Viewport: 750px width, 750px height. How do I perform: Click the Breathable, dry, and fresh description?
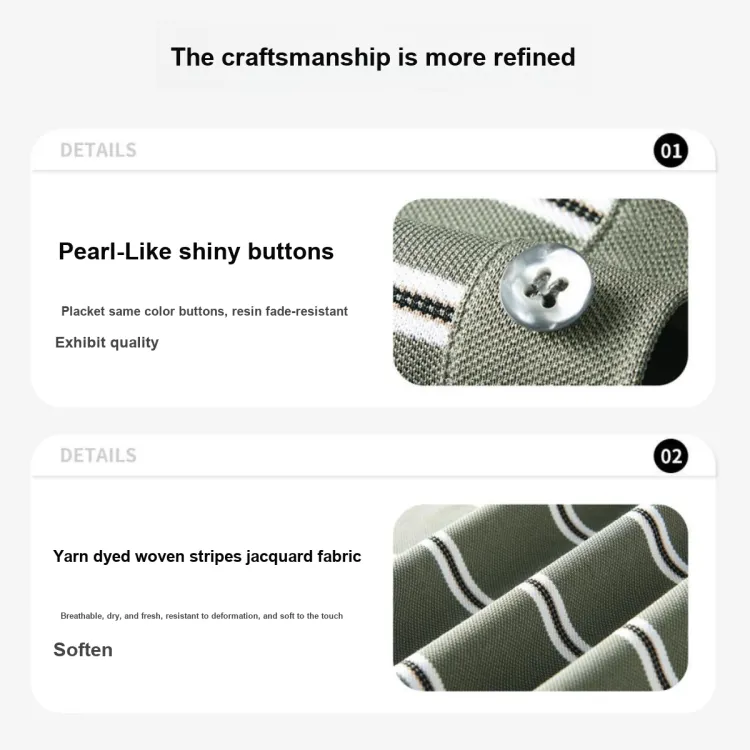point(201,616)
